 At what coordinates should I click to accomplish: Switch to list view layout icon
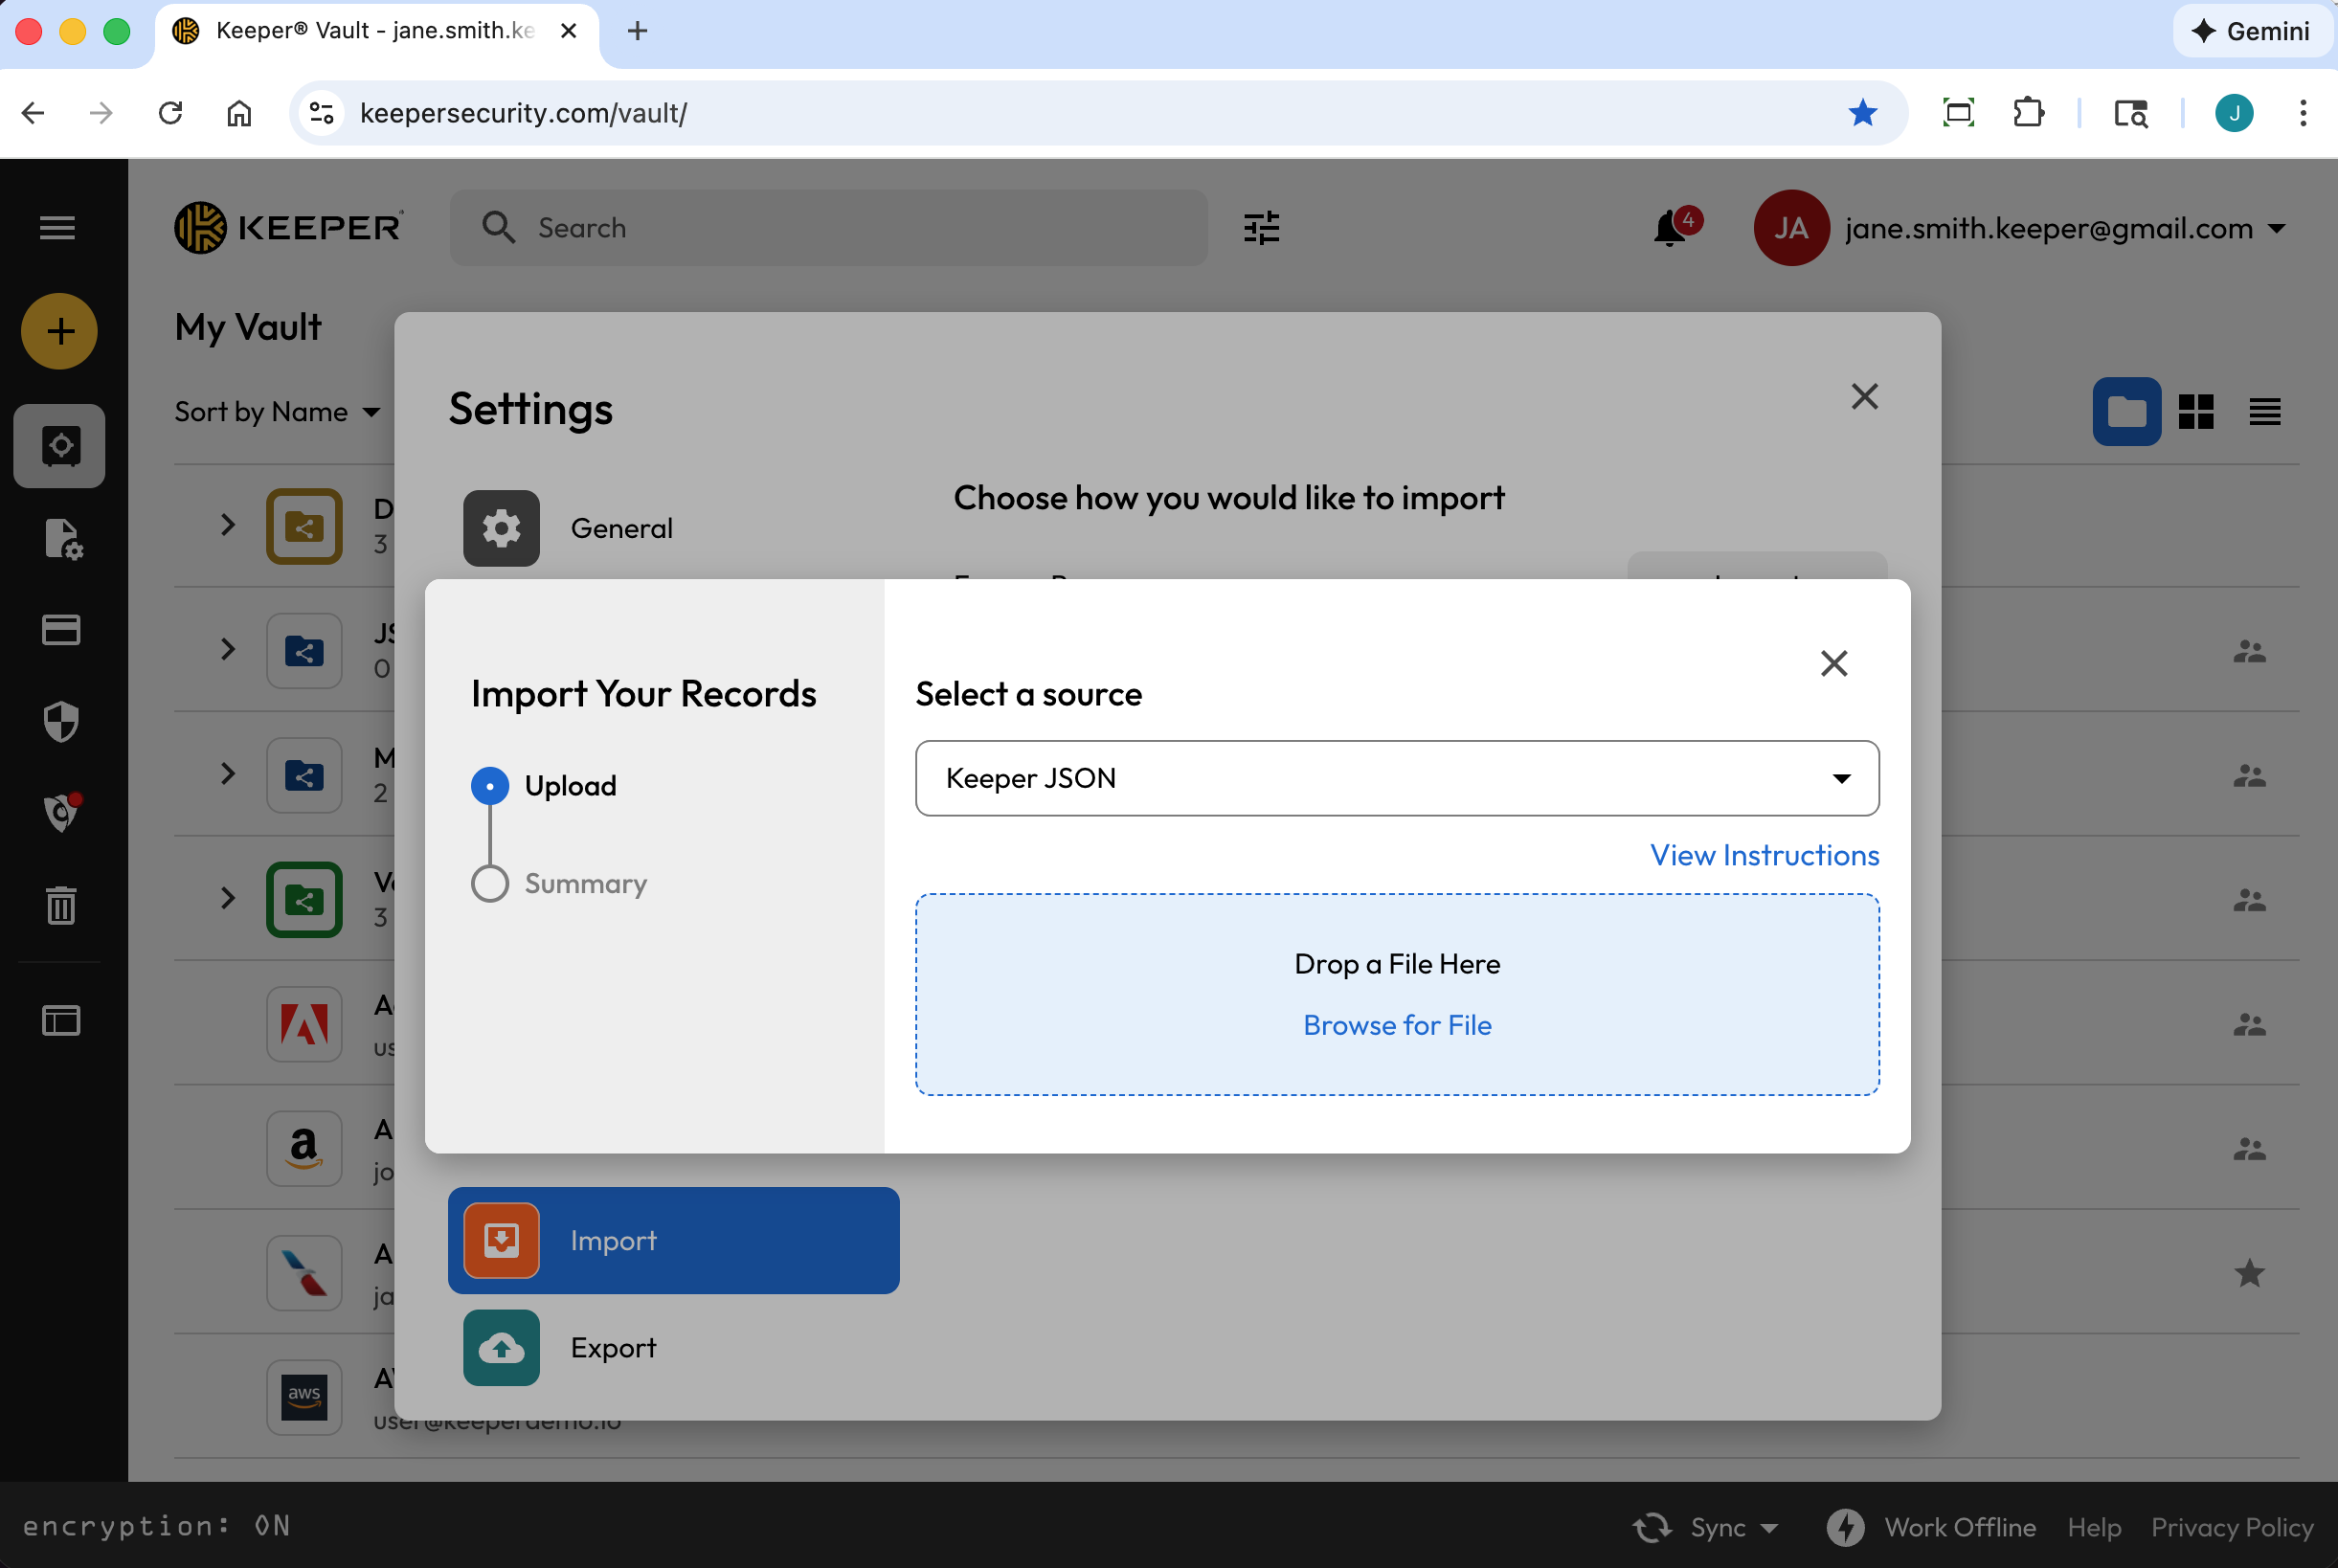pos(2264,411)
